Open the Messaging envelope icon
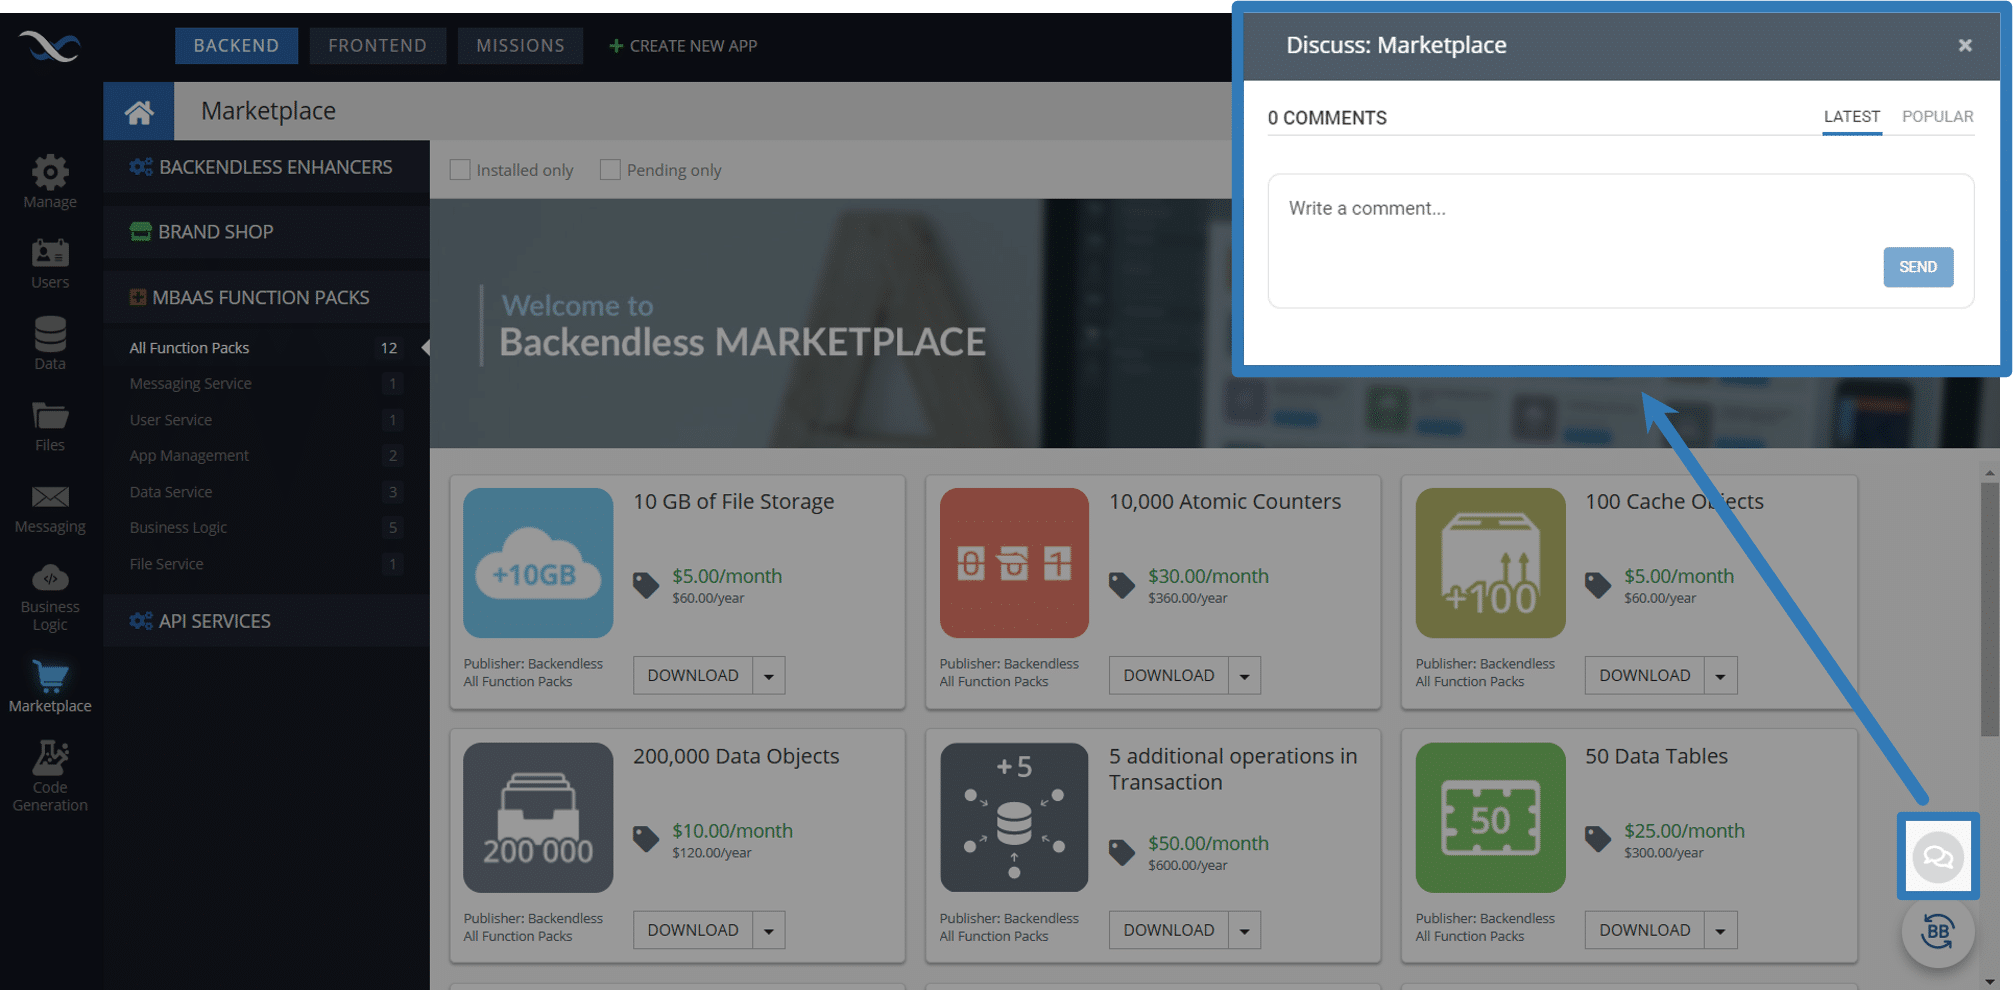Screen dimensions: 2013x990 point(50,497)
